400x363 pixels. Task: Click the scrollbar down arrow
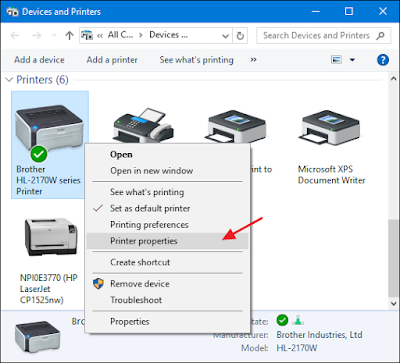point(393,303)
